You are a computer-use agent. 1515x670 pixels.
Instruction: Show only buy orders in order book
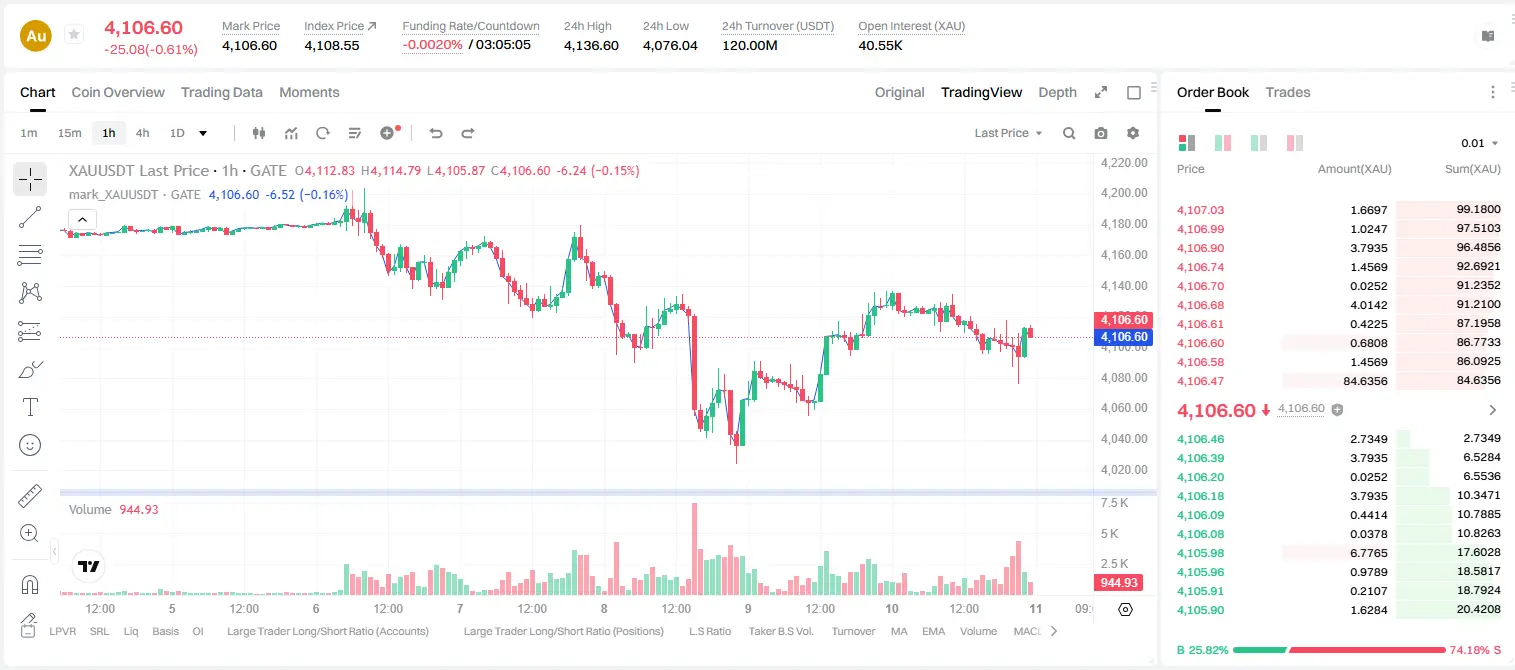click(x=1258, y=143)
